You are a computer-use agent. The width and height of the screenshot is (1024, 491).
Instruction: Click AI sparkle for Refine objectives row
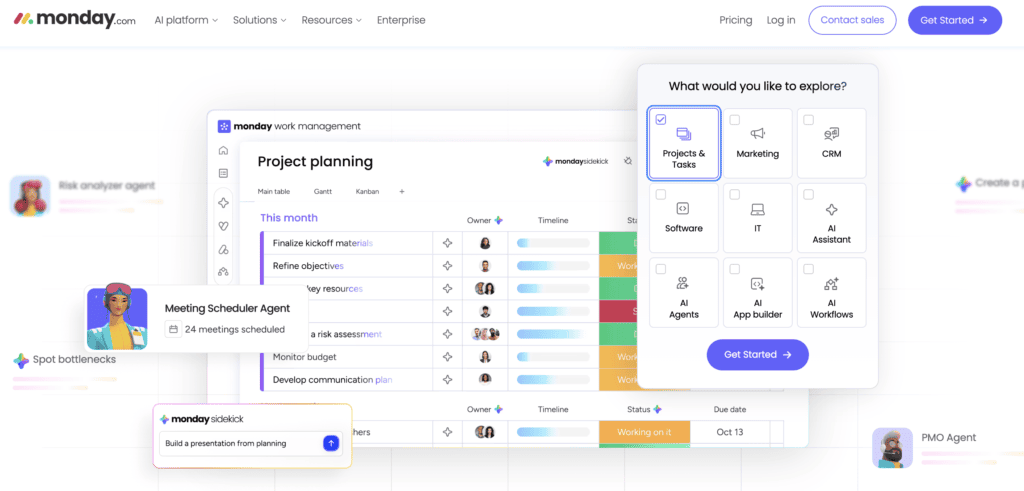coord(447,266)
